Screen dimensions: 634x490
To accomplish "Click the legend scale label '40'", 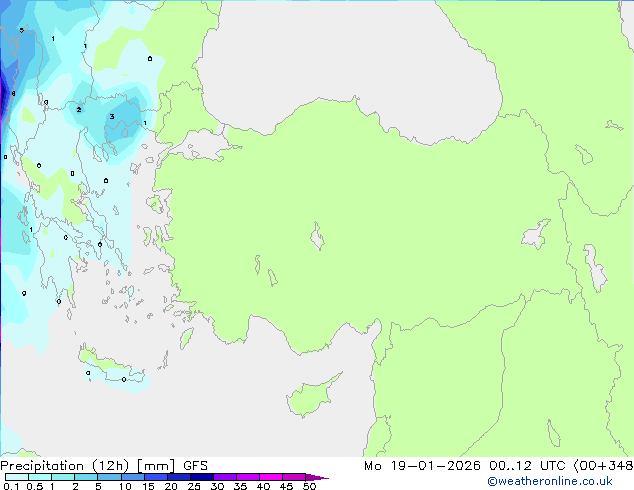I will (x=263, y=486).
